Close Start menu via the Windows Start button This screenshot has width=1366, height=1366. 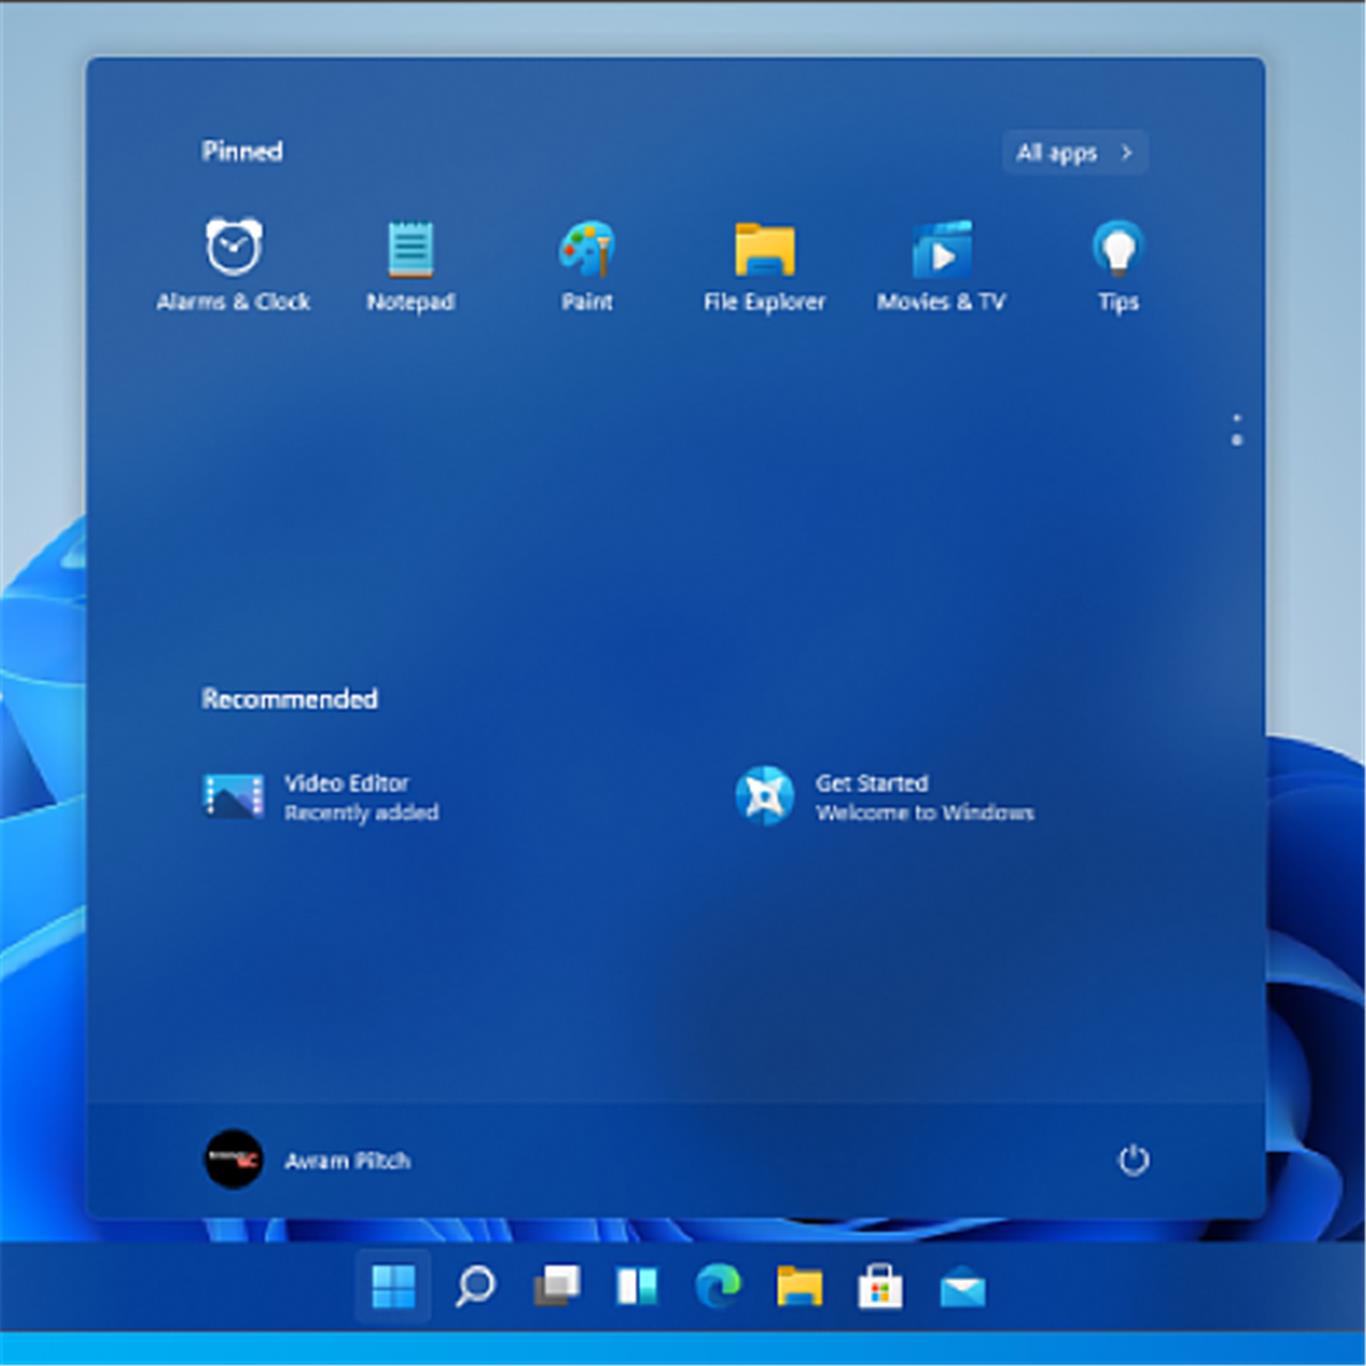393,1286
